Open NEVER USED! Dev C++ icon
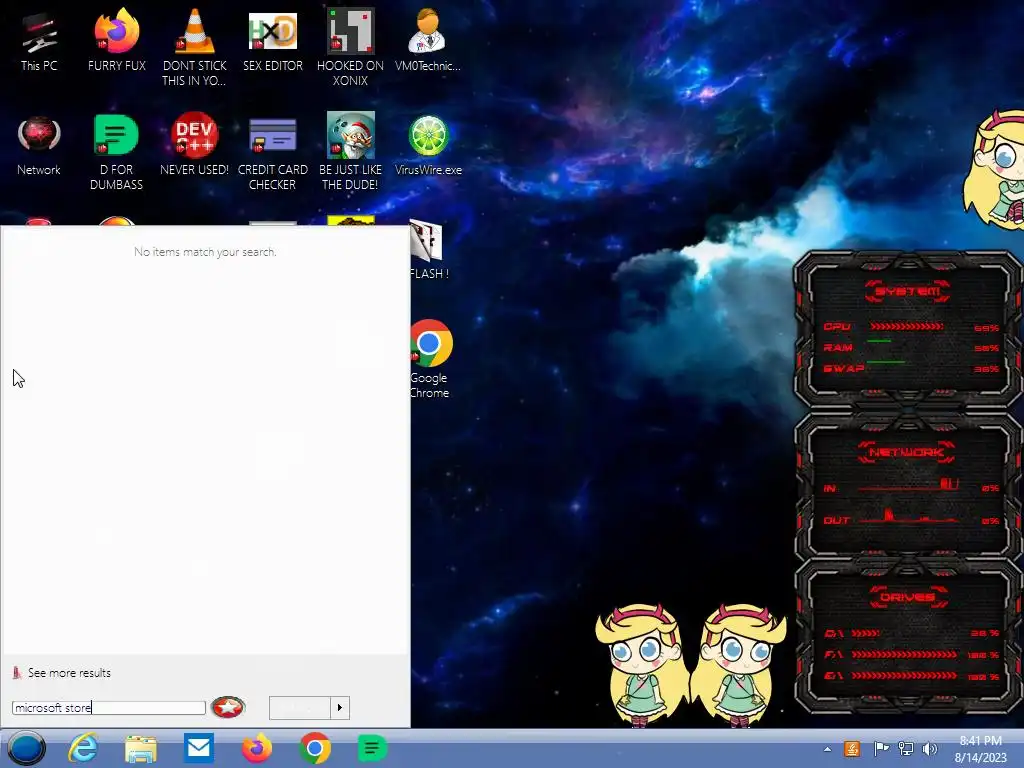Viewport: 1024px width, 768px height. pos(195,145)
